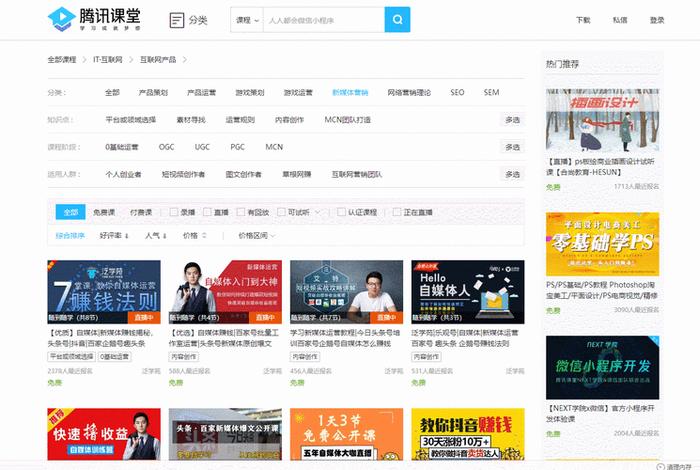This screenshot has width=700, height=470.
Task: Click inside the search input field
Action: pos(324,20)
